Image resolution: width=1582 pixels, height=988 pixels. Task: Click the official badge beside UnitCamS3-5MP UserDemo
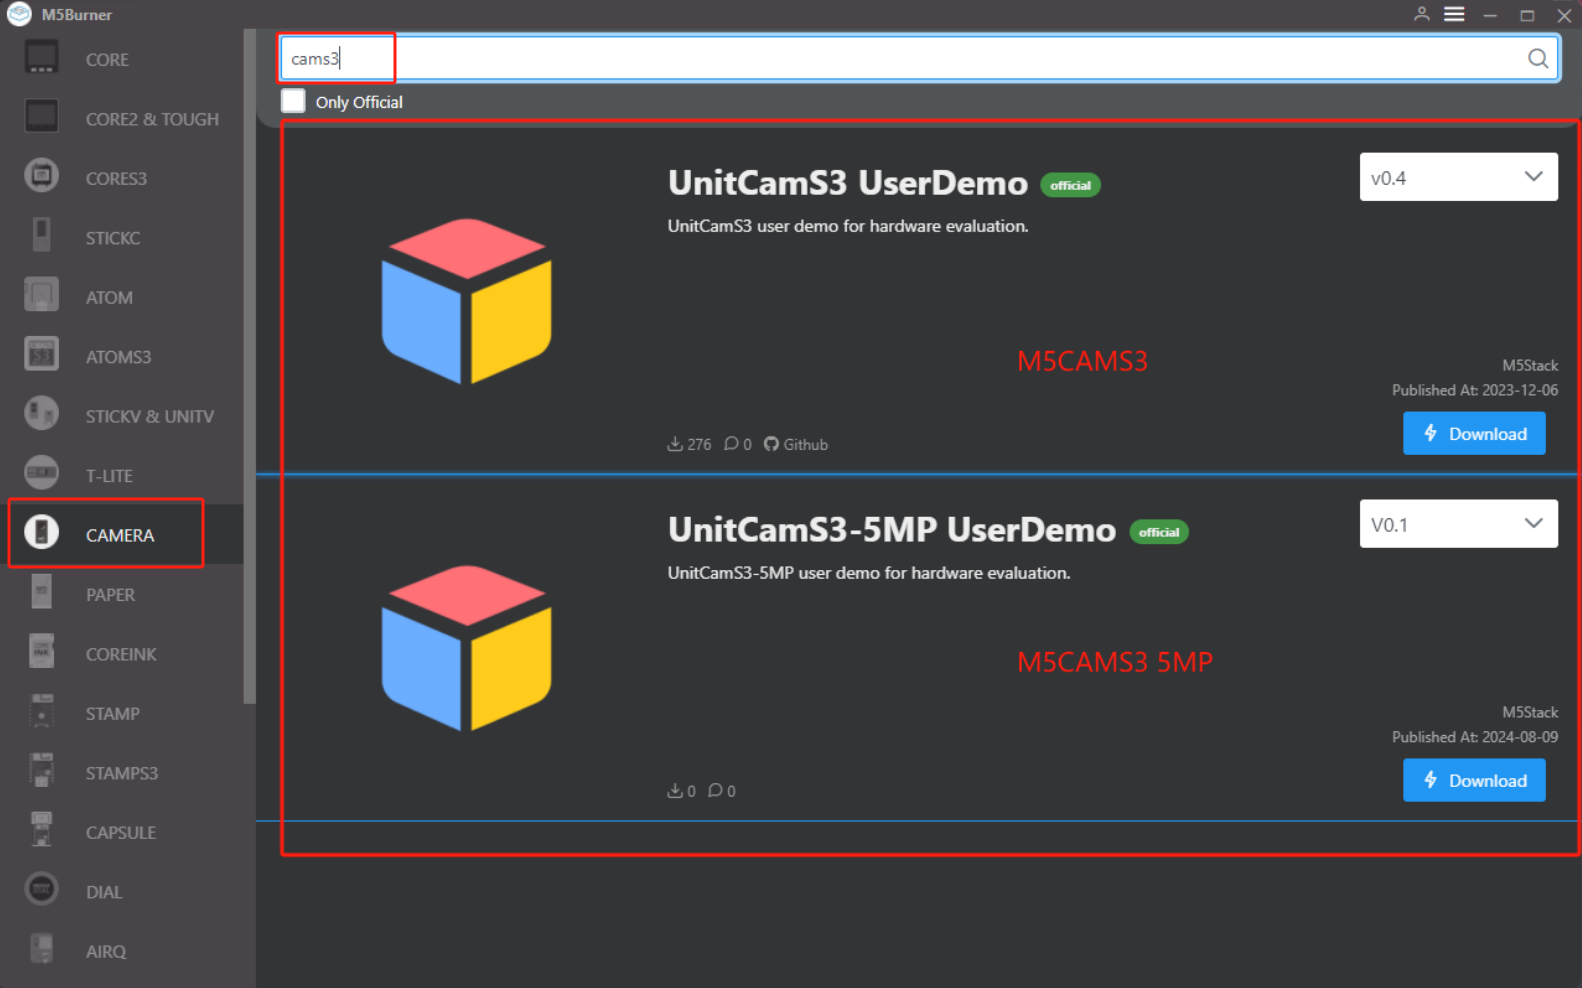click(1158, 532)
